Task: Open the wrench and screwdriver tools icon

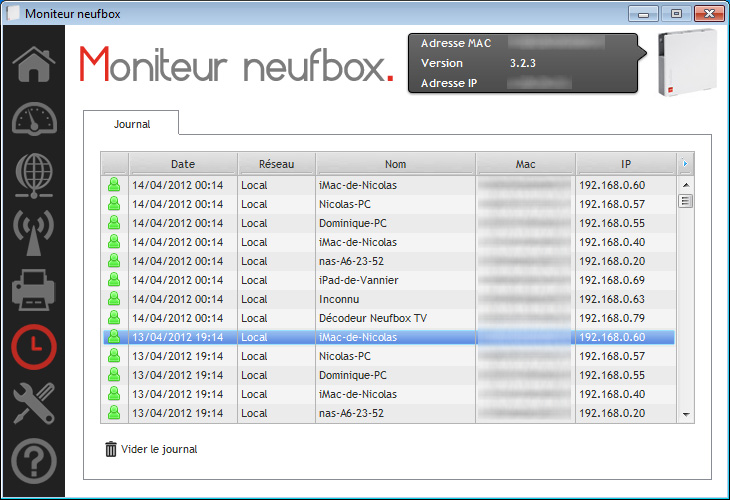Action: click(x=33, y=403)
